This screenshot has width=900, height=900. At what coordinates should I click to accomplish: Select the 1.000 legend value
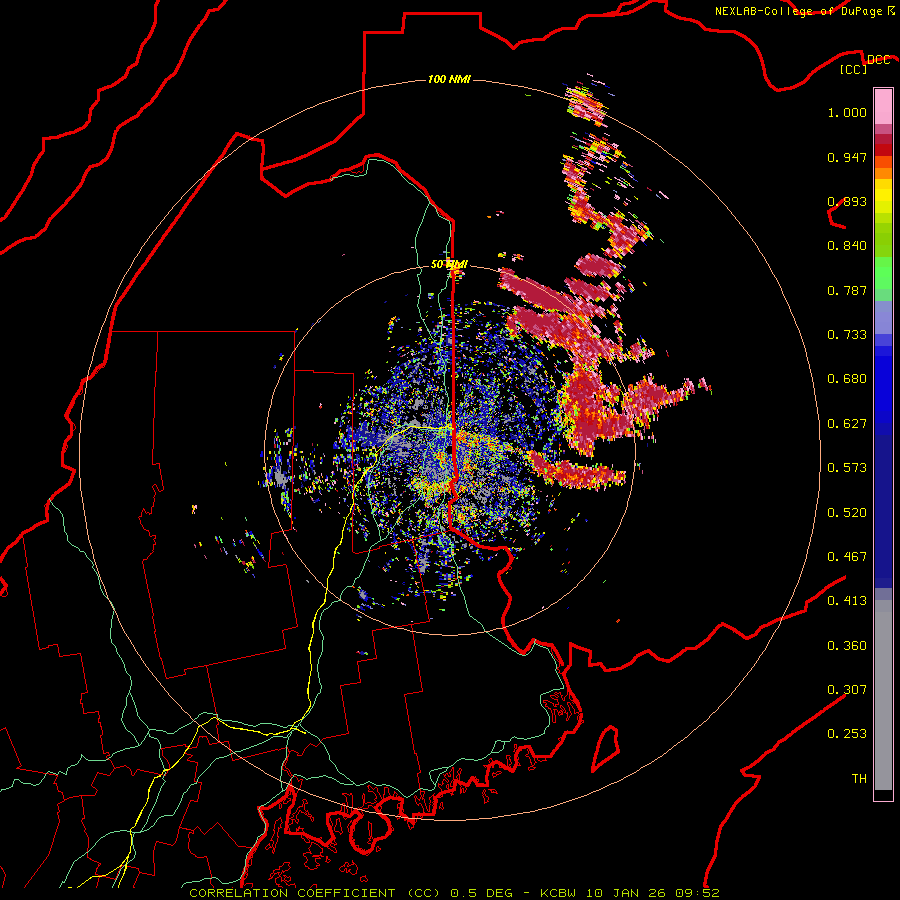click(847, 112)
